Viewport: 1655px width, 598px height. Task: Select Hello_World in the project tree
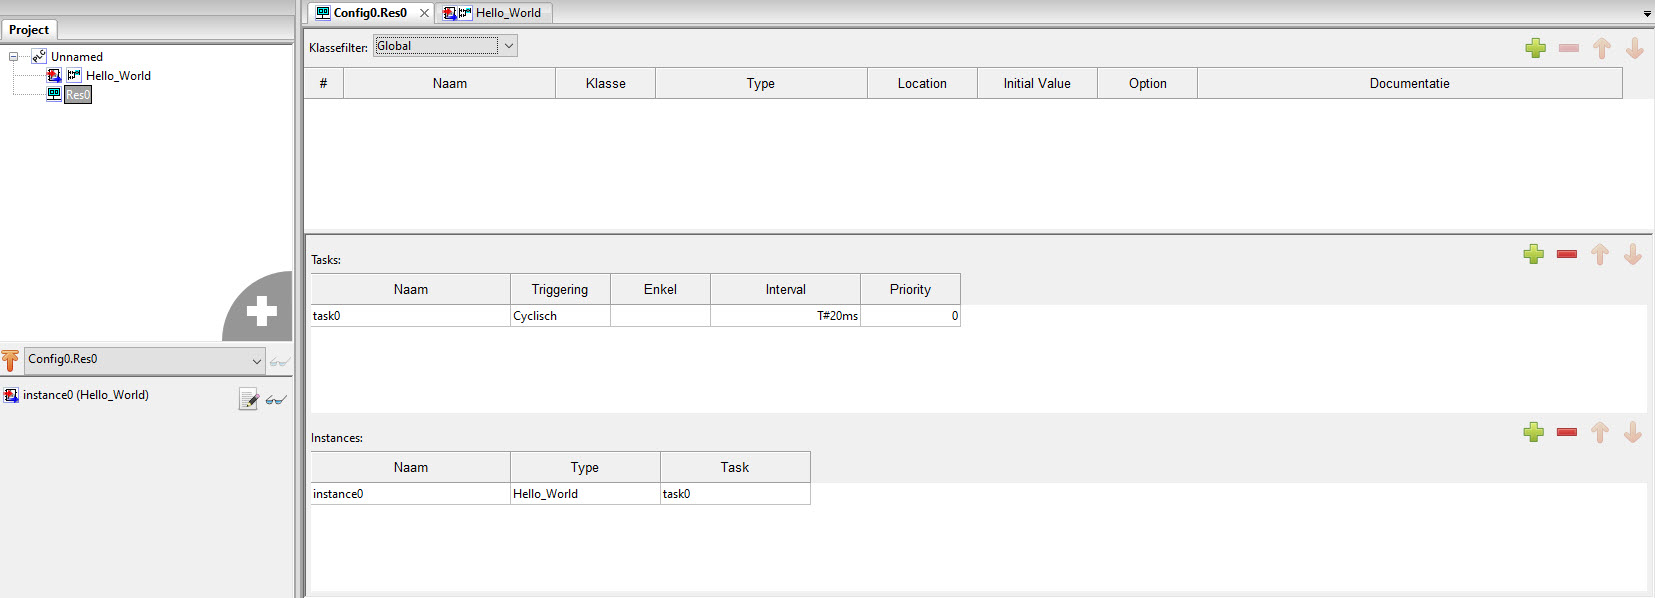click(118, 76)
